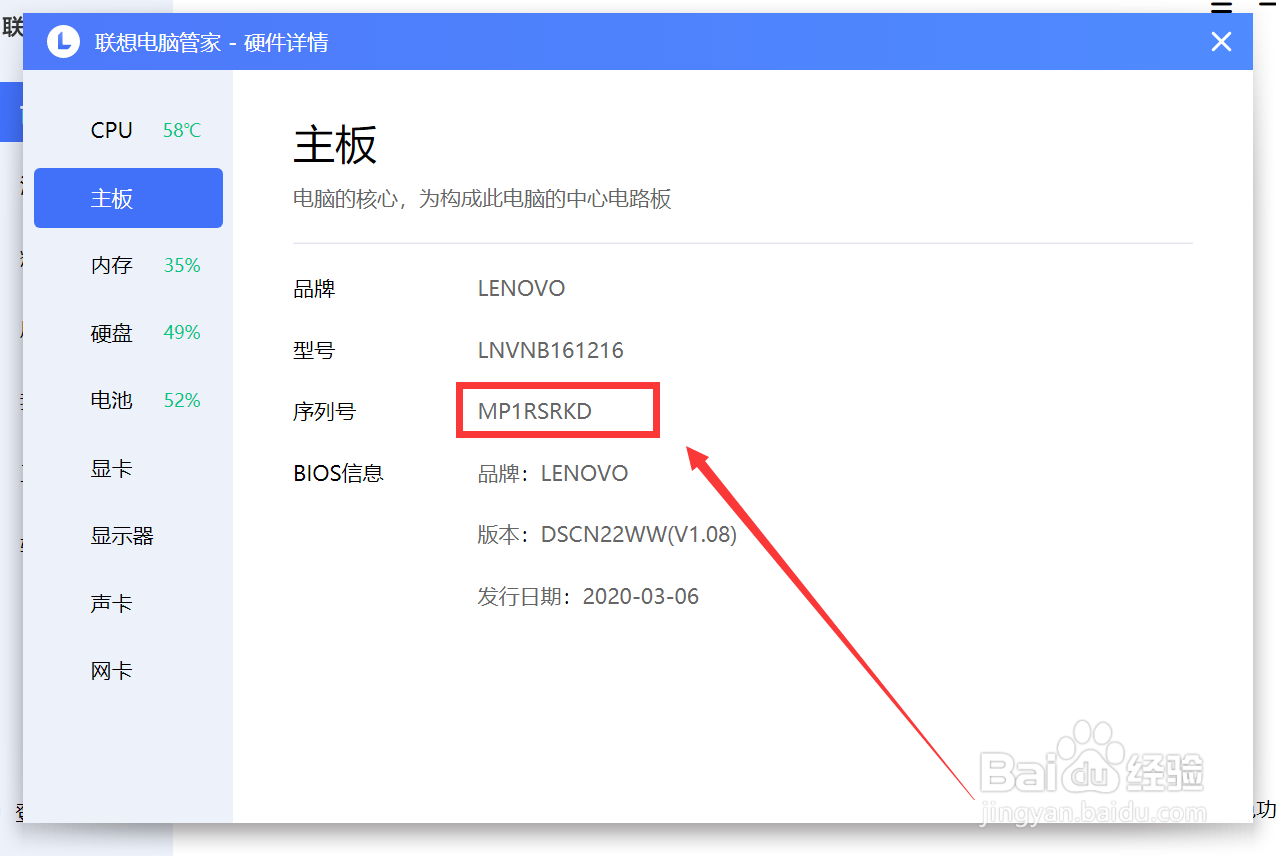This screenshot has width=1276, height=856.
Task: Click the BIOS 品牌：LENOVO line
Action: [553, 473]
